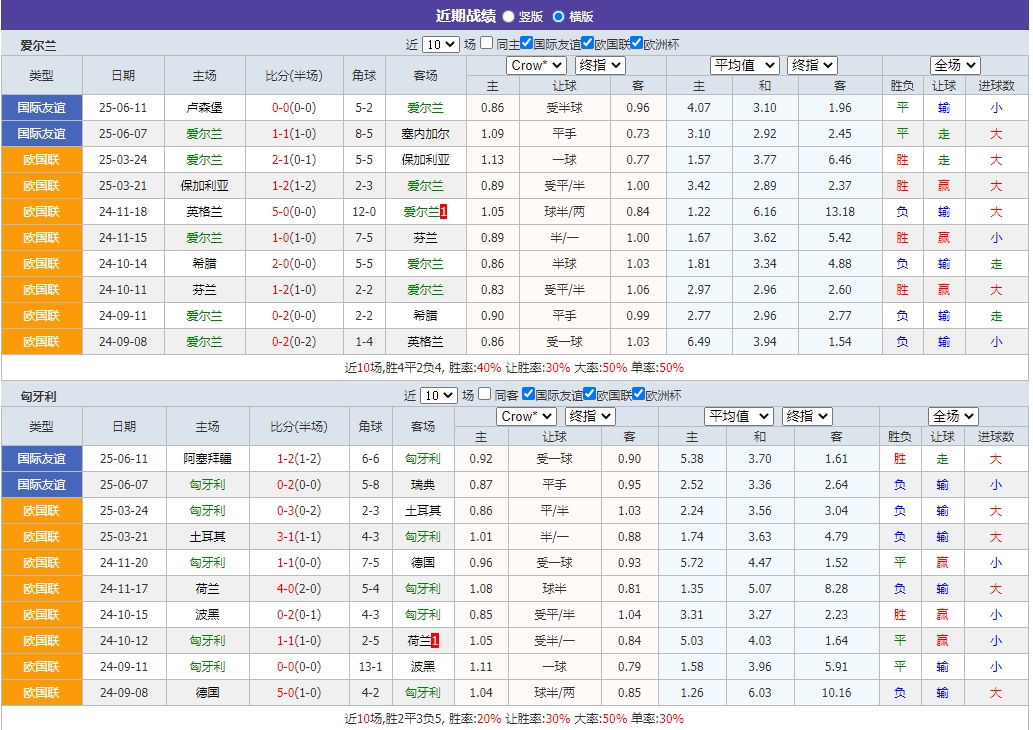1033x730 pixels.
Task: Open the Crow* bookmaker dropdown
Action: tap(535, 64)
